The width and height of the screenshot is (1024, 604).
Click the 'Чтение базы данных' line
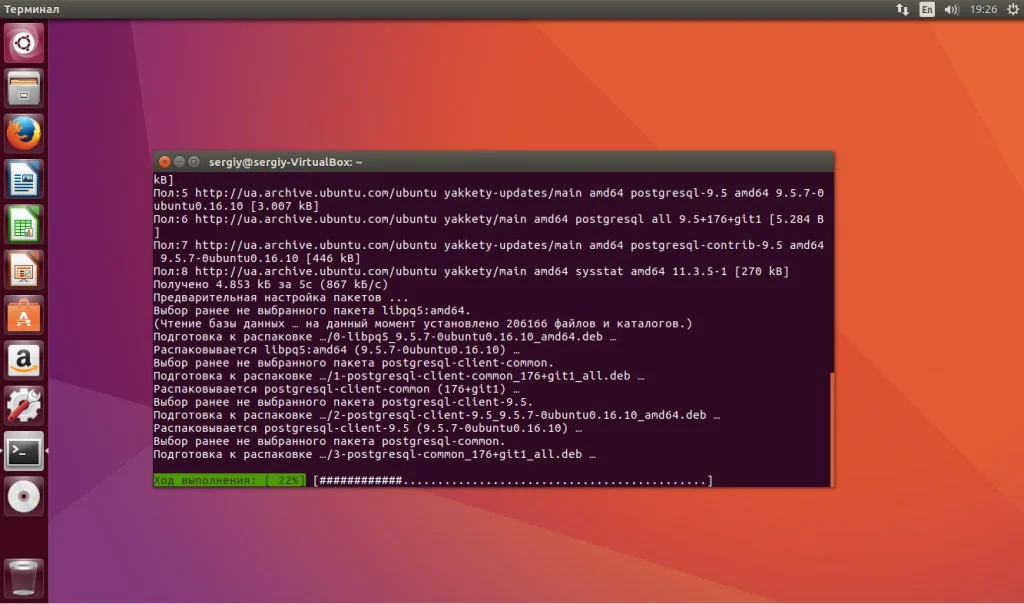click(x=423, y=324)
